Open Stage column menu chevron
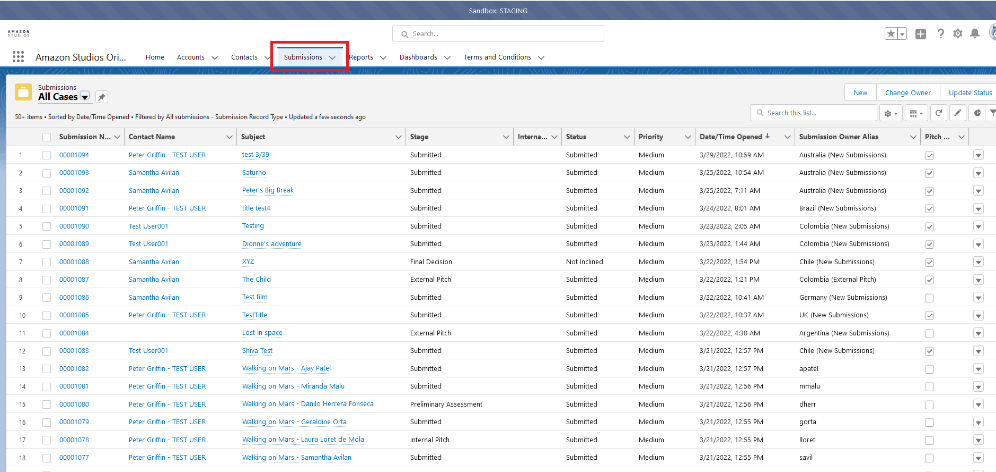 [x=506, y=137]
